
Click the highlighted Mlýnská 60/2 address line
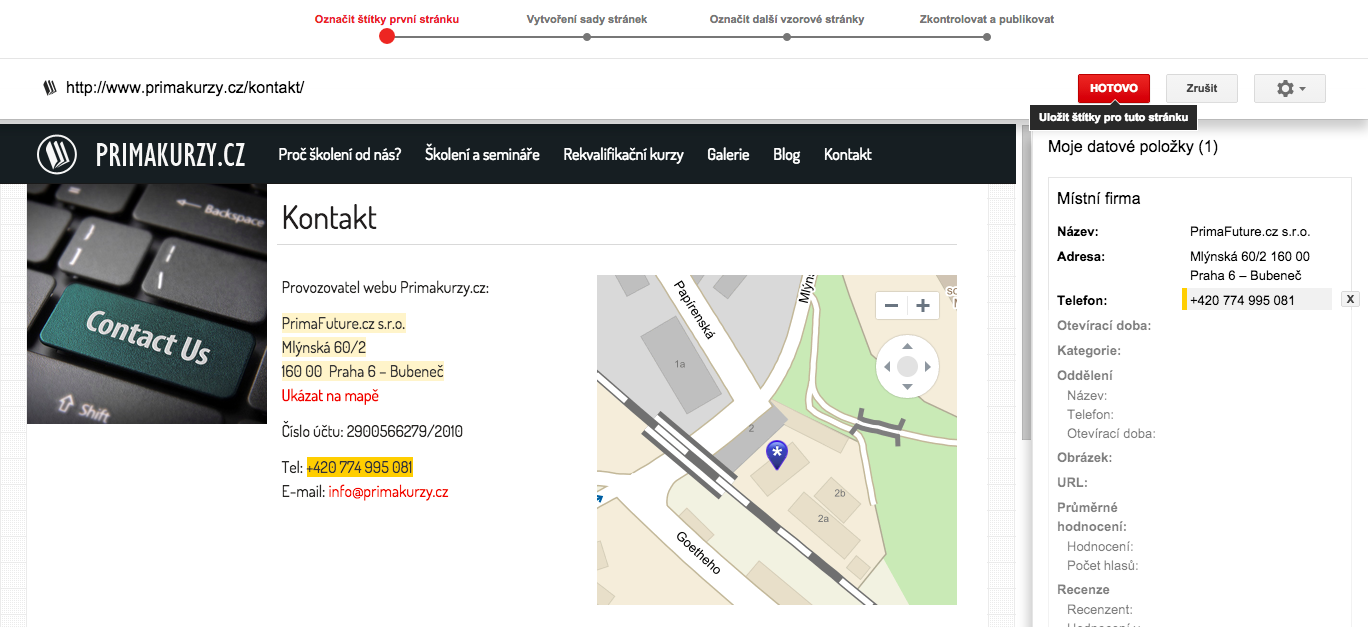pos(324,348)
